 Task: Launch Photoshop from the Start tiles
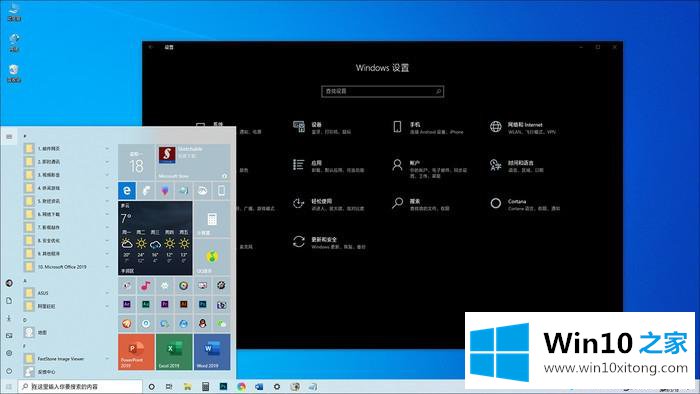203,304
